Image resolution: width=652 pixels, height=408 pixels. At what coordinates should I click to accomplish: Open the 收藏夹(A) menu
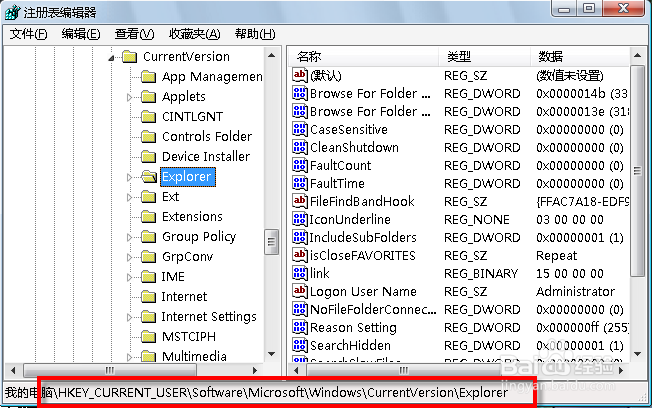(195, 34)
